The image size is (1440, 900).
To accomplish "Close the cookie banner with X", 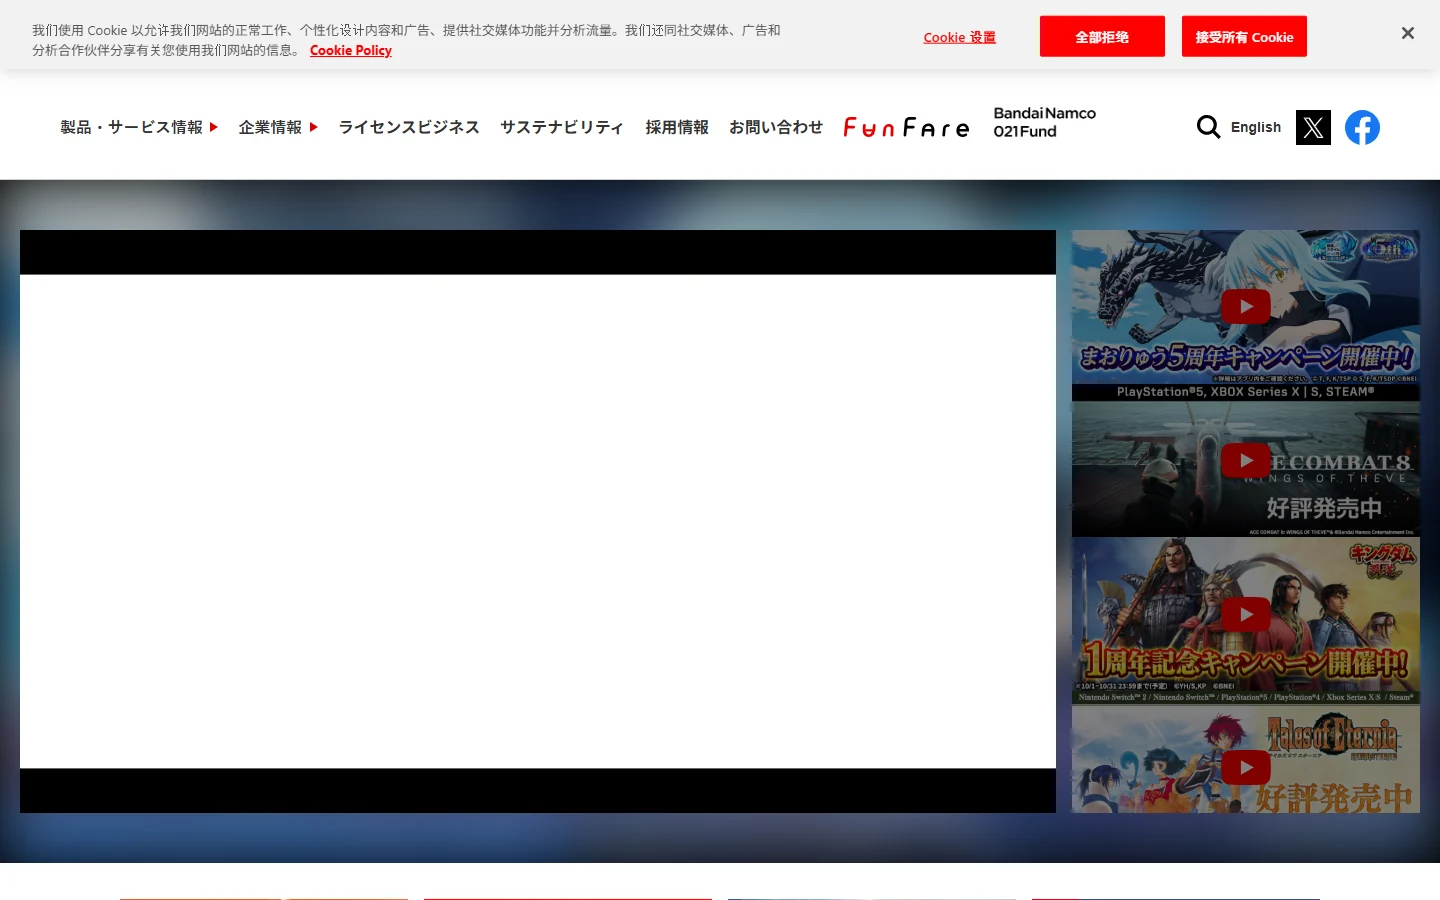I will (1407, 33).
